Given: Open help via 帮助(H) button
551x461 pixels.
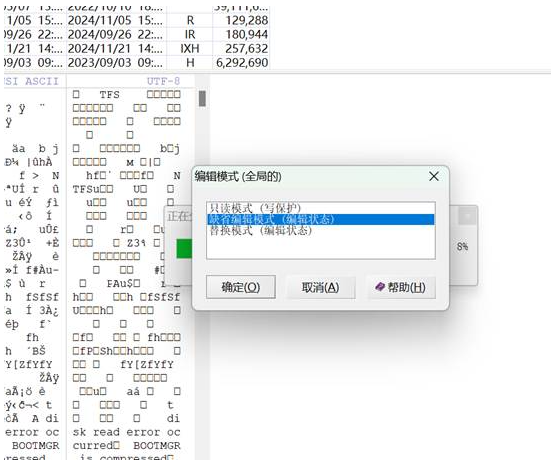Looking at the screenshot, I should coord(401,287).
